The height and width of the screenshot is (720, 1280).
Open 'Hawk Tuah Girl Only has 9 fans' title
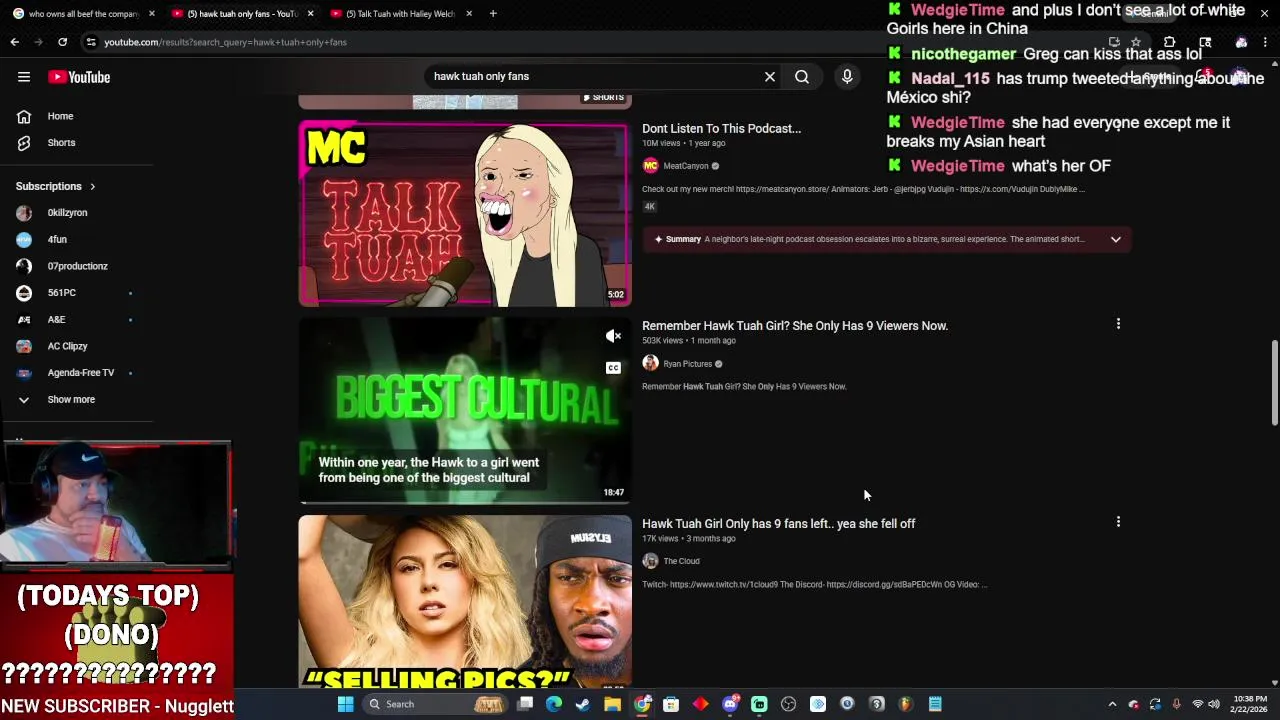click(x=778, y=523)
